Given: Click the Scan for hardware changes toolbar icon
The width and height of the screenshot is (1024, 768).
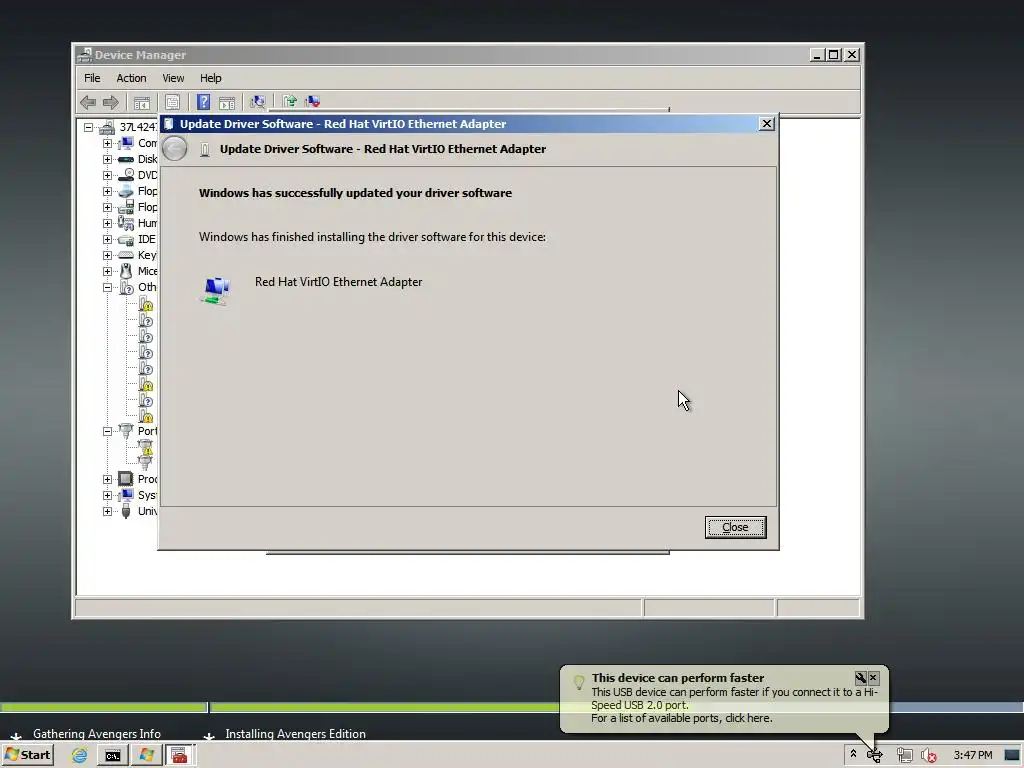Looking at the screenshot, I should (258, 102).
